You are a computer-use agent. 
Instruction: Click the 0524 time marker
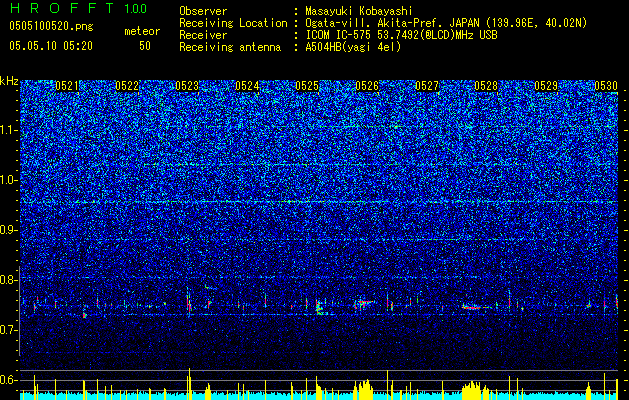click(x=247, y=86)
